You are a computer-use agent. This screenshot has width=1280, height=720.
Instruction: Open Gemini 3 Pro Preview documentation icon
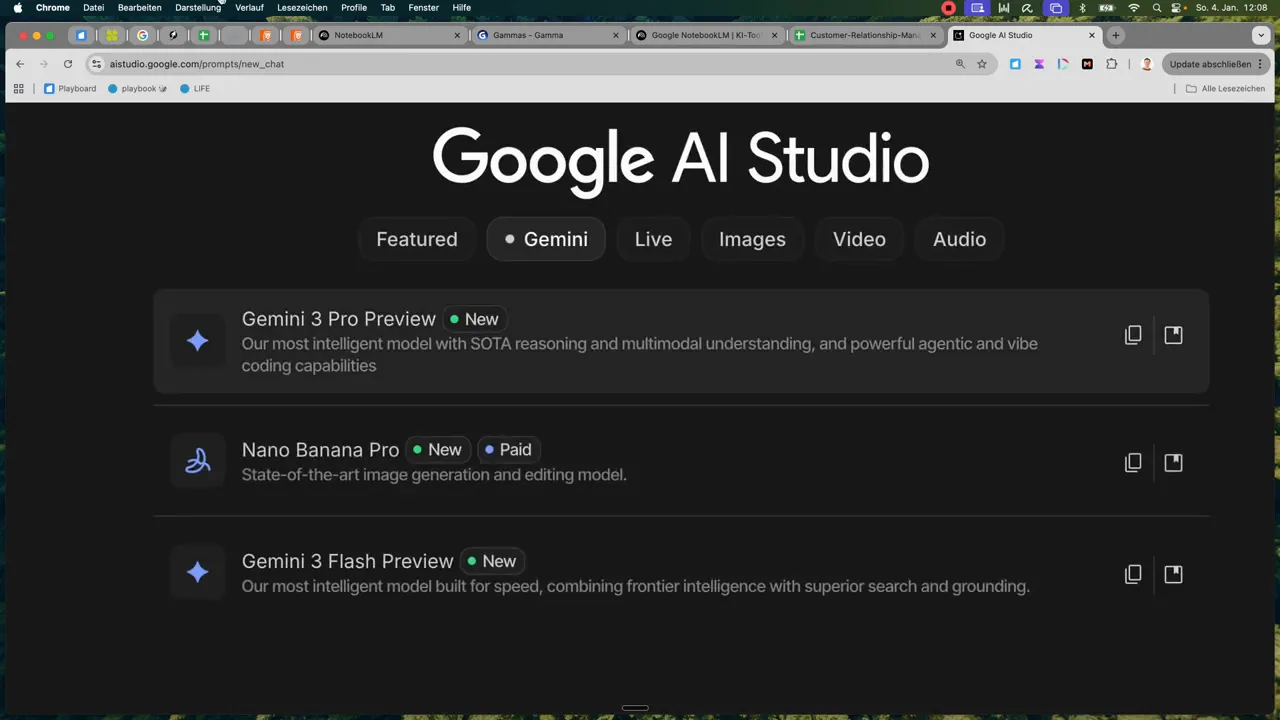[x=1173, y=335]
